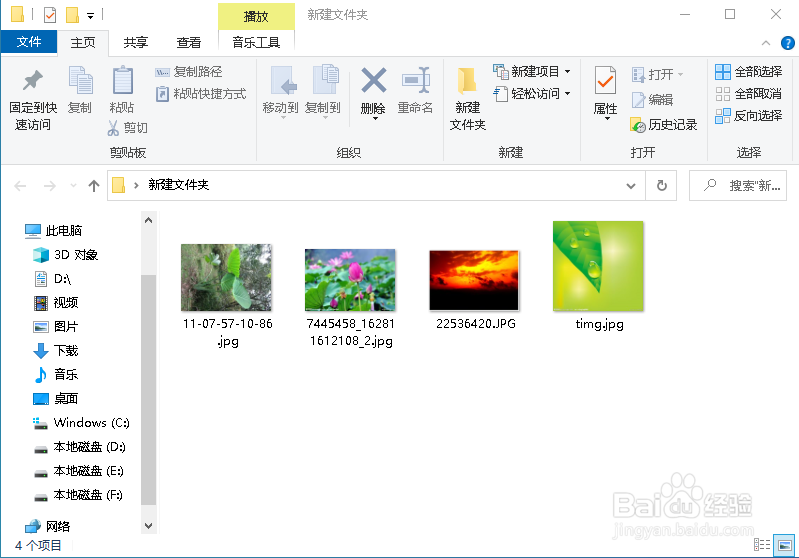The width and height of the screenshot is (799, 558).
Task: Click Edit (编辑) in the ribbon
Action: [653, 100]
